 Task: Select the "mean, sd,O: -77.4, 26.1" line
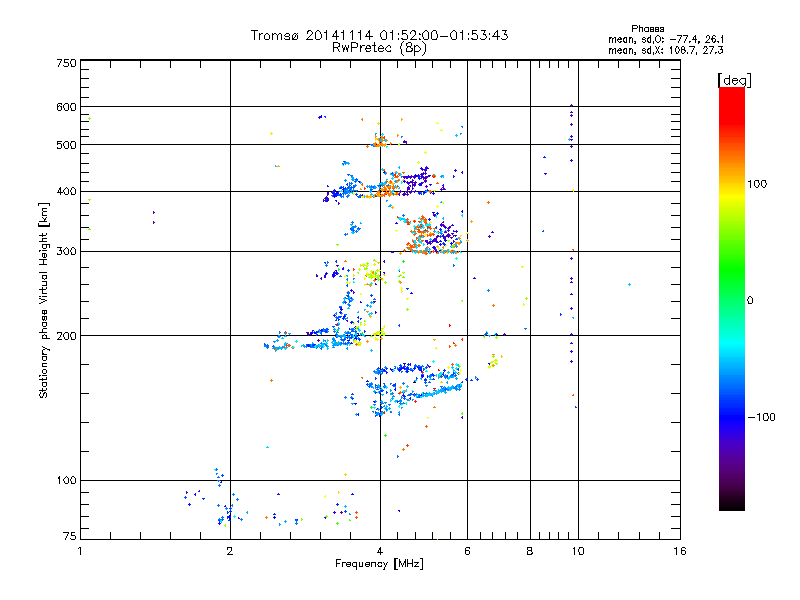[x=666, y=39]
